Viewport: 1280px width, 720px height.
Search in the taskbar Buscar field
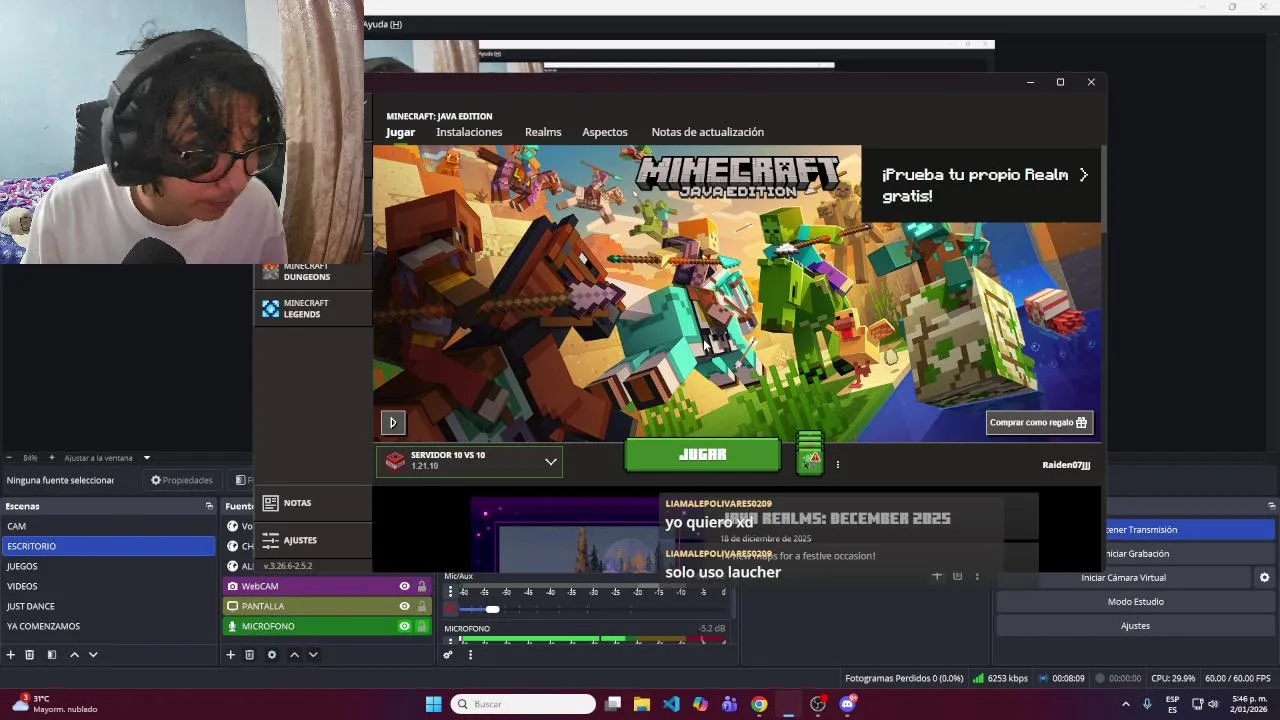click(x=523, y=704)
